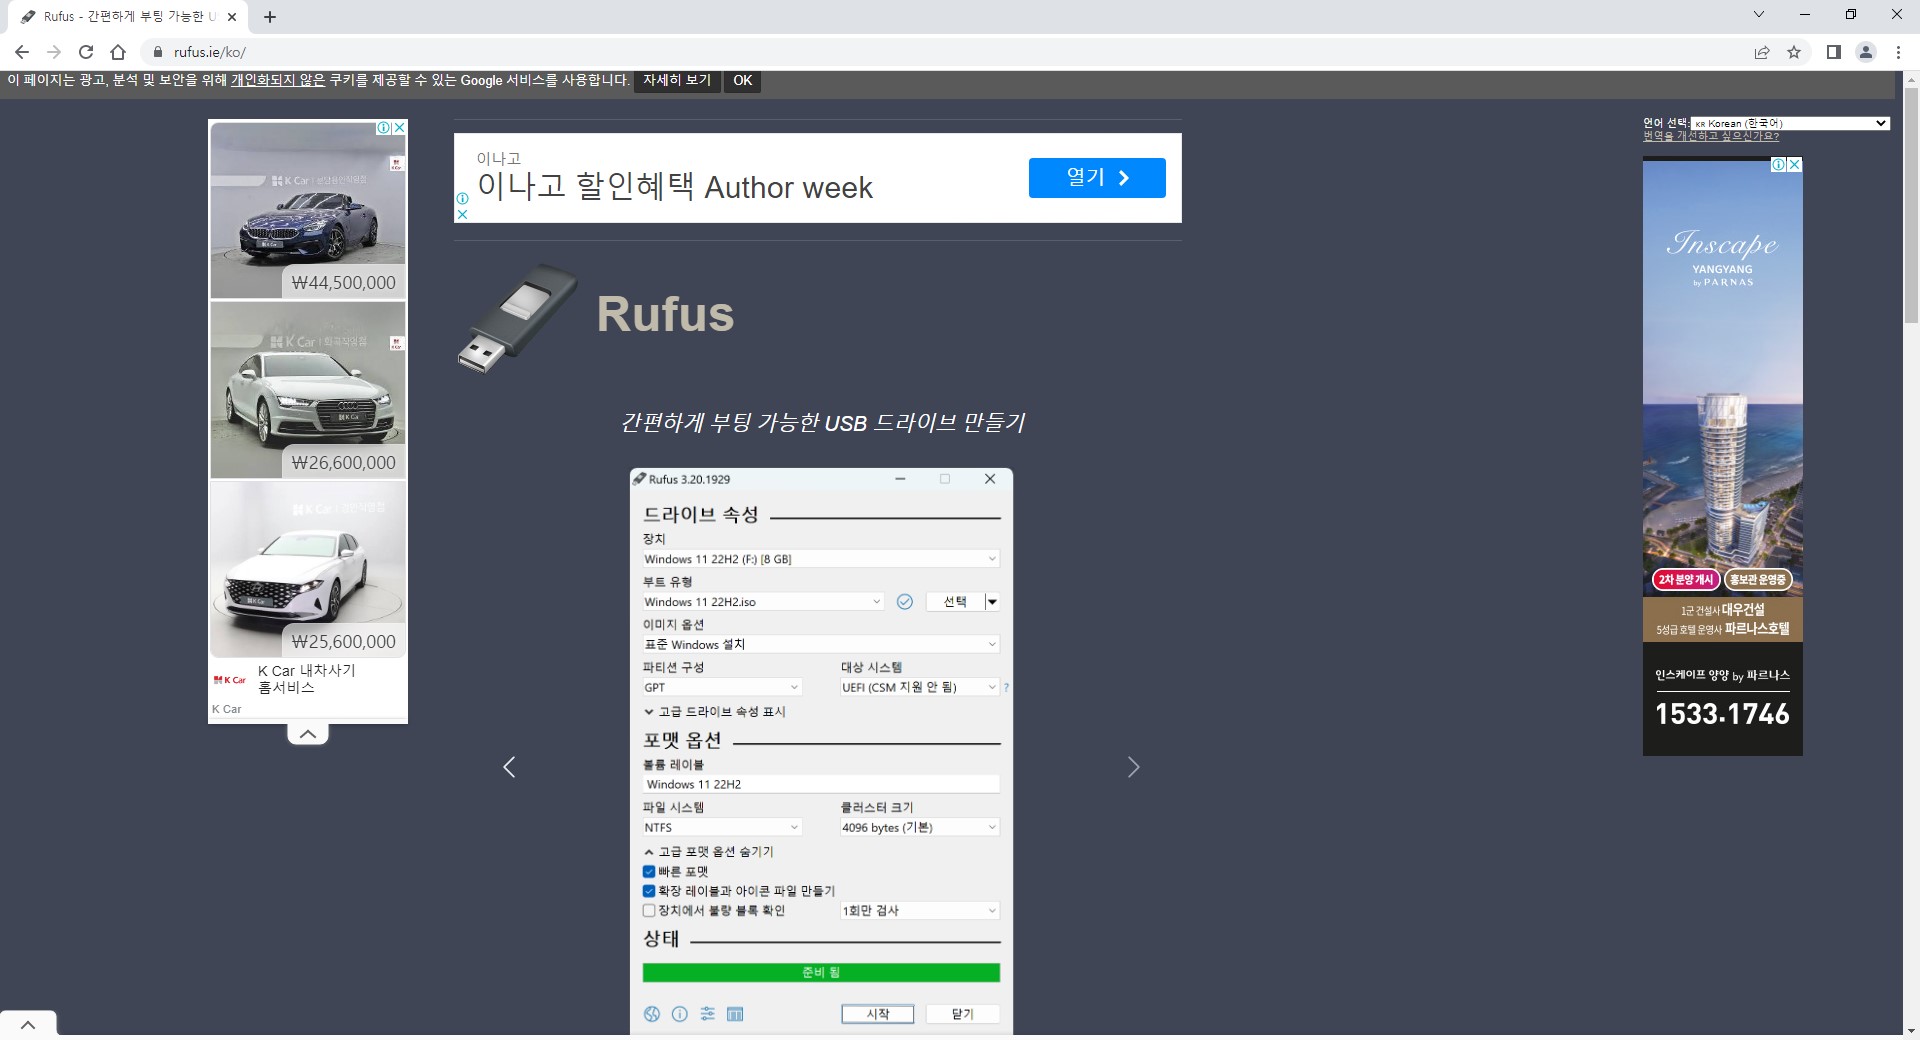This screenshot has height=1040, width=1920.
Task: Click the page reload icon in the browser
Action: coord(86,52)
